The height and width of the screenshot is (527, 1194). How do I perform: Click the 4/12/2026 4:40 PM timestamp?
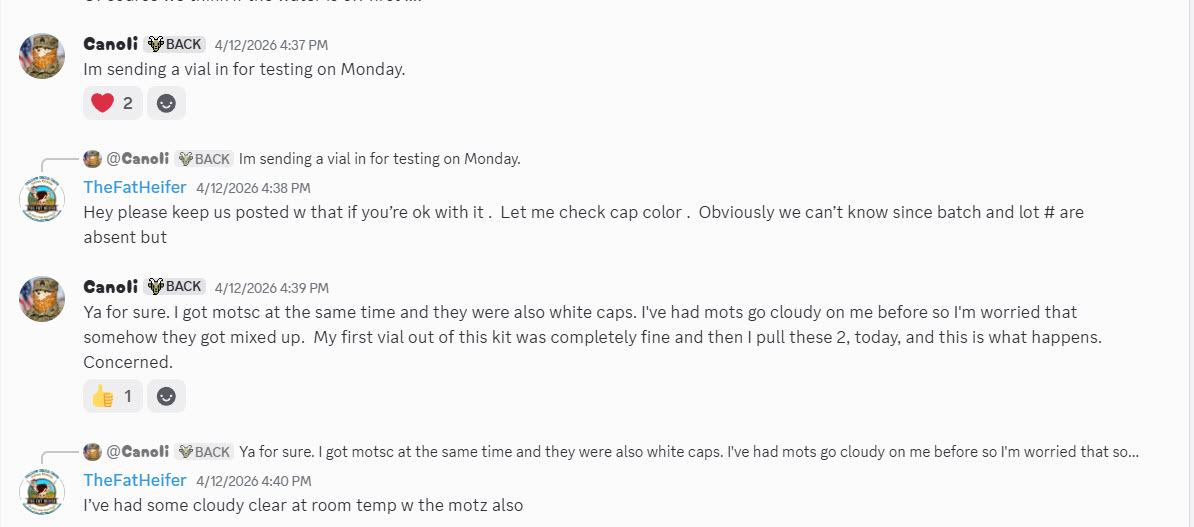click(x=253, y=481)
